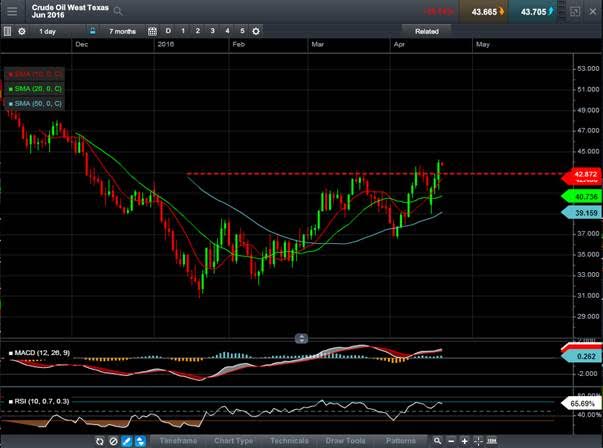
Task: Click the refresh chart icon
Action: click(x=100, y=441)
